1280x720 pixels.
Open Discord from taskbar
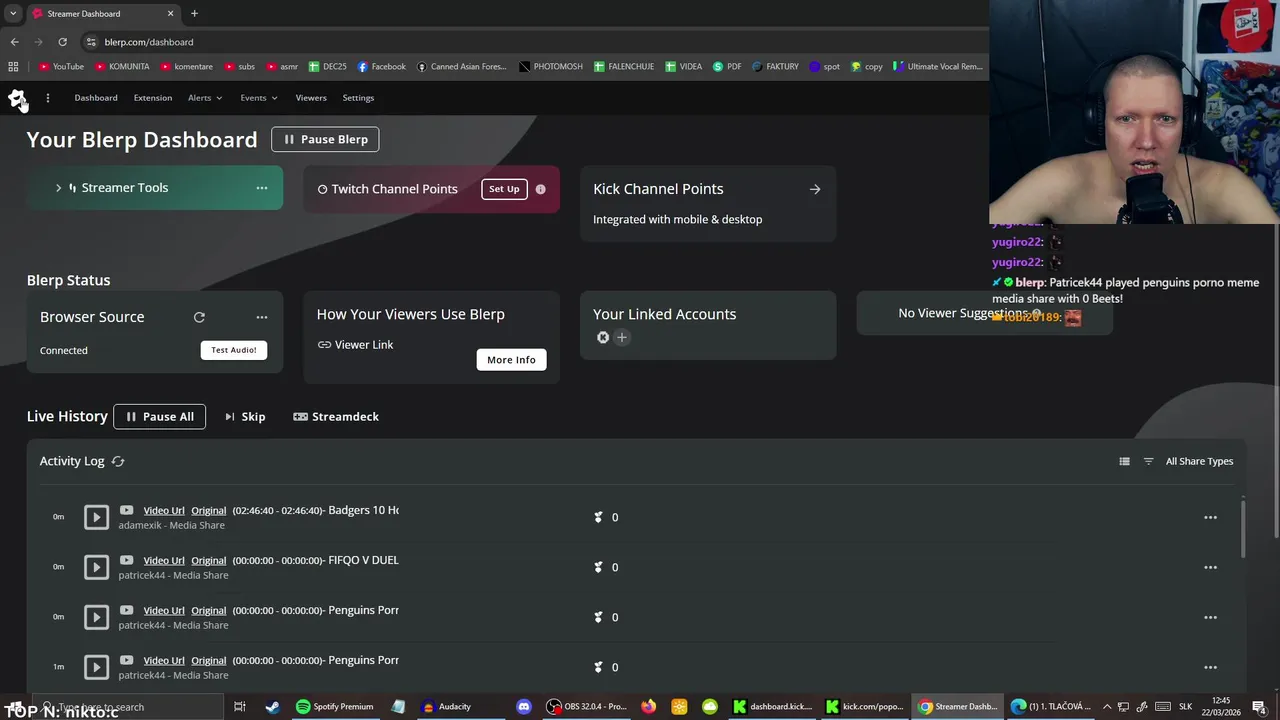(523, 707)
